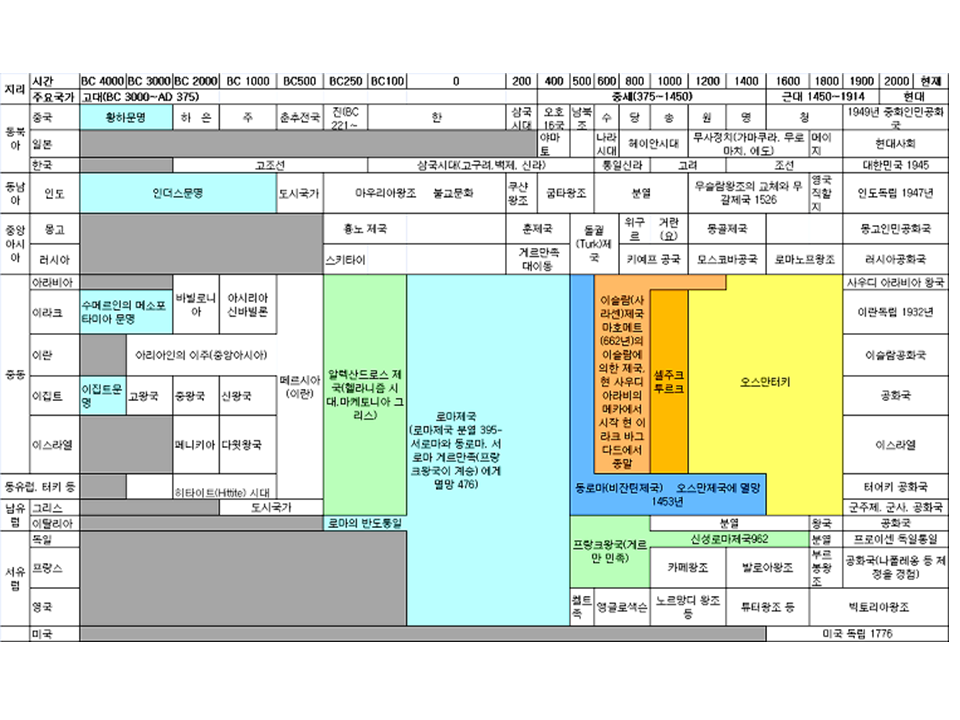Click the "통일신라" cell

point(622,165)
